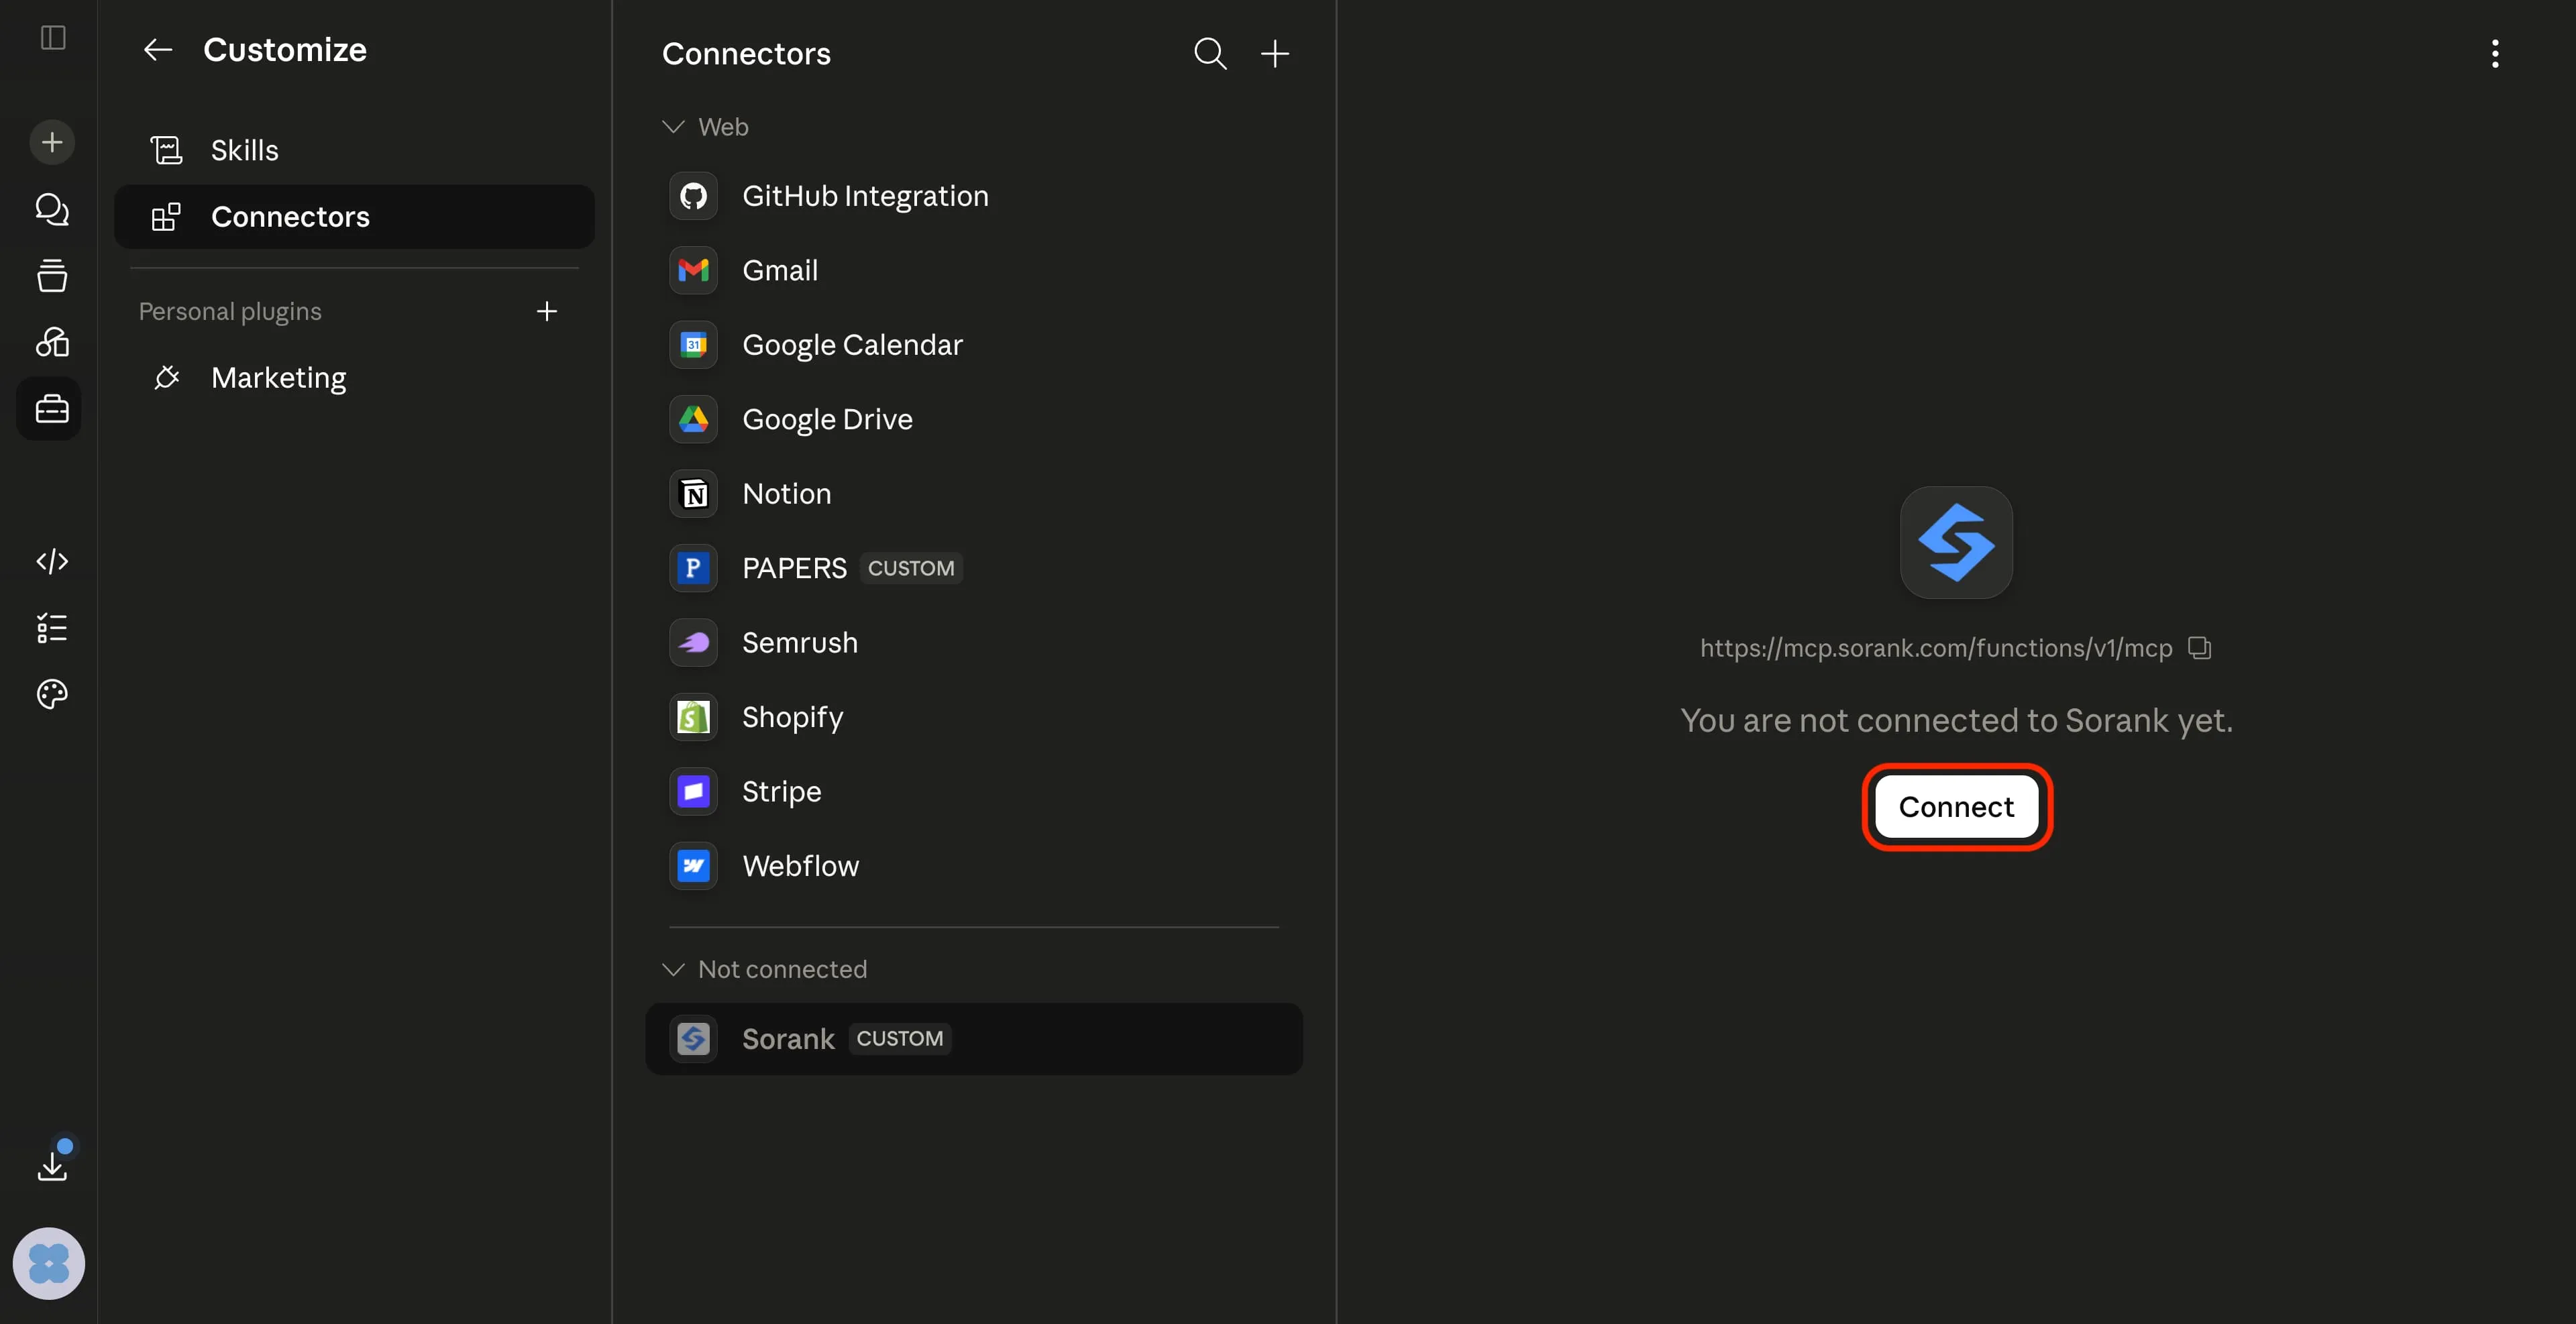Copy the Sorank MCP URL

[x=2199, y=648]
